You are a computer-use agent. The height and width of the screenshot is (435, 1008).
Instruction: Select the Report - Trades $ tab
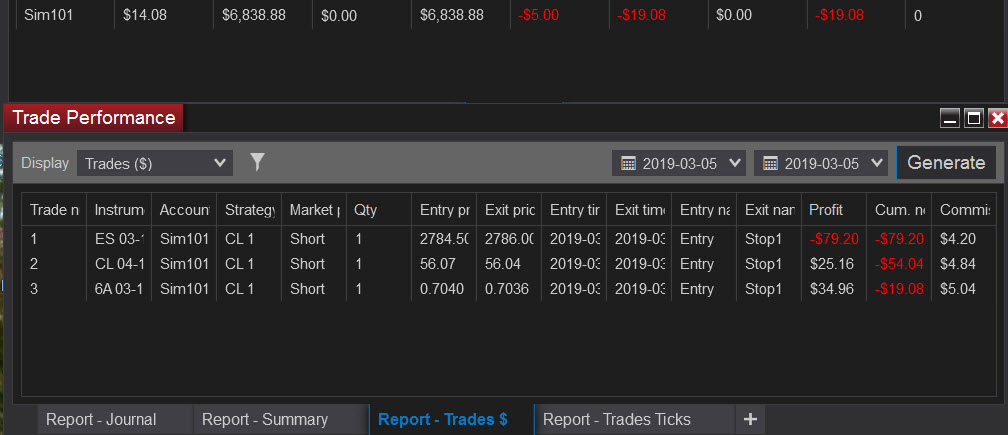click(x=443, y=420)
